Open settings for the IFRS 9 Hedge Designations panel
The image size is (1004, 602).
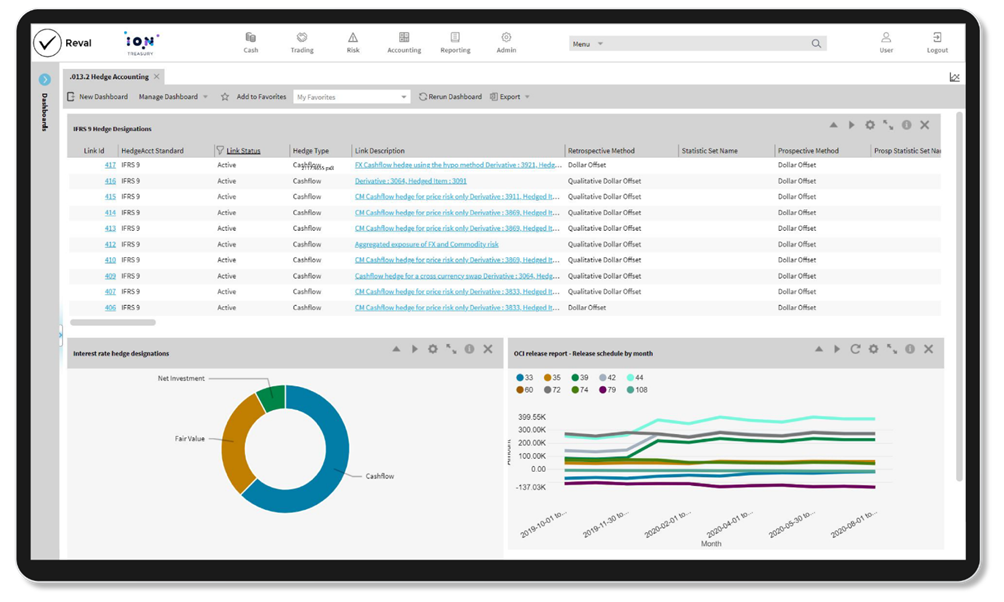870,124
